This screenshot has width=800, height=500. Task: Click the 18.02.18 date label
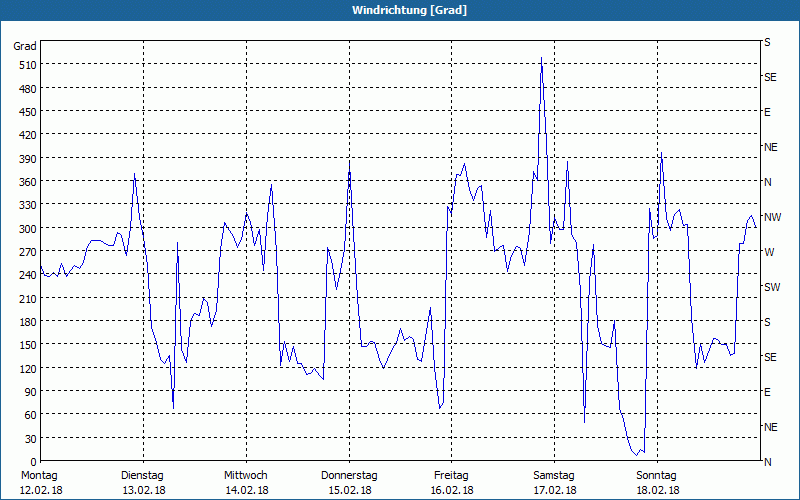click(x=658, y=490)
